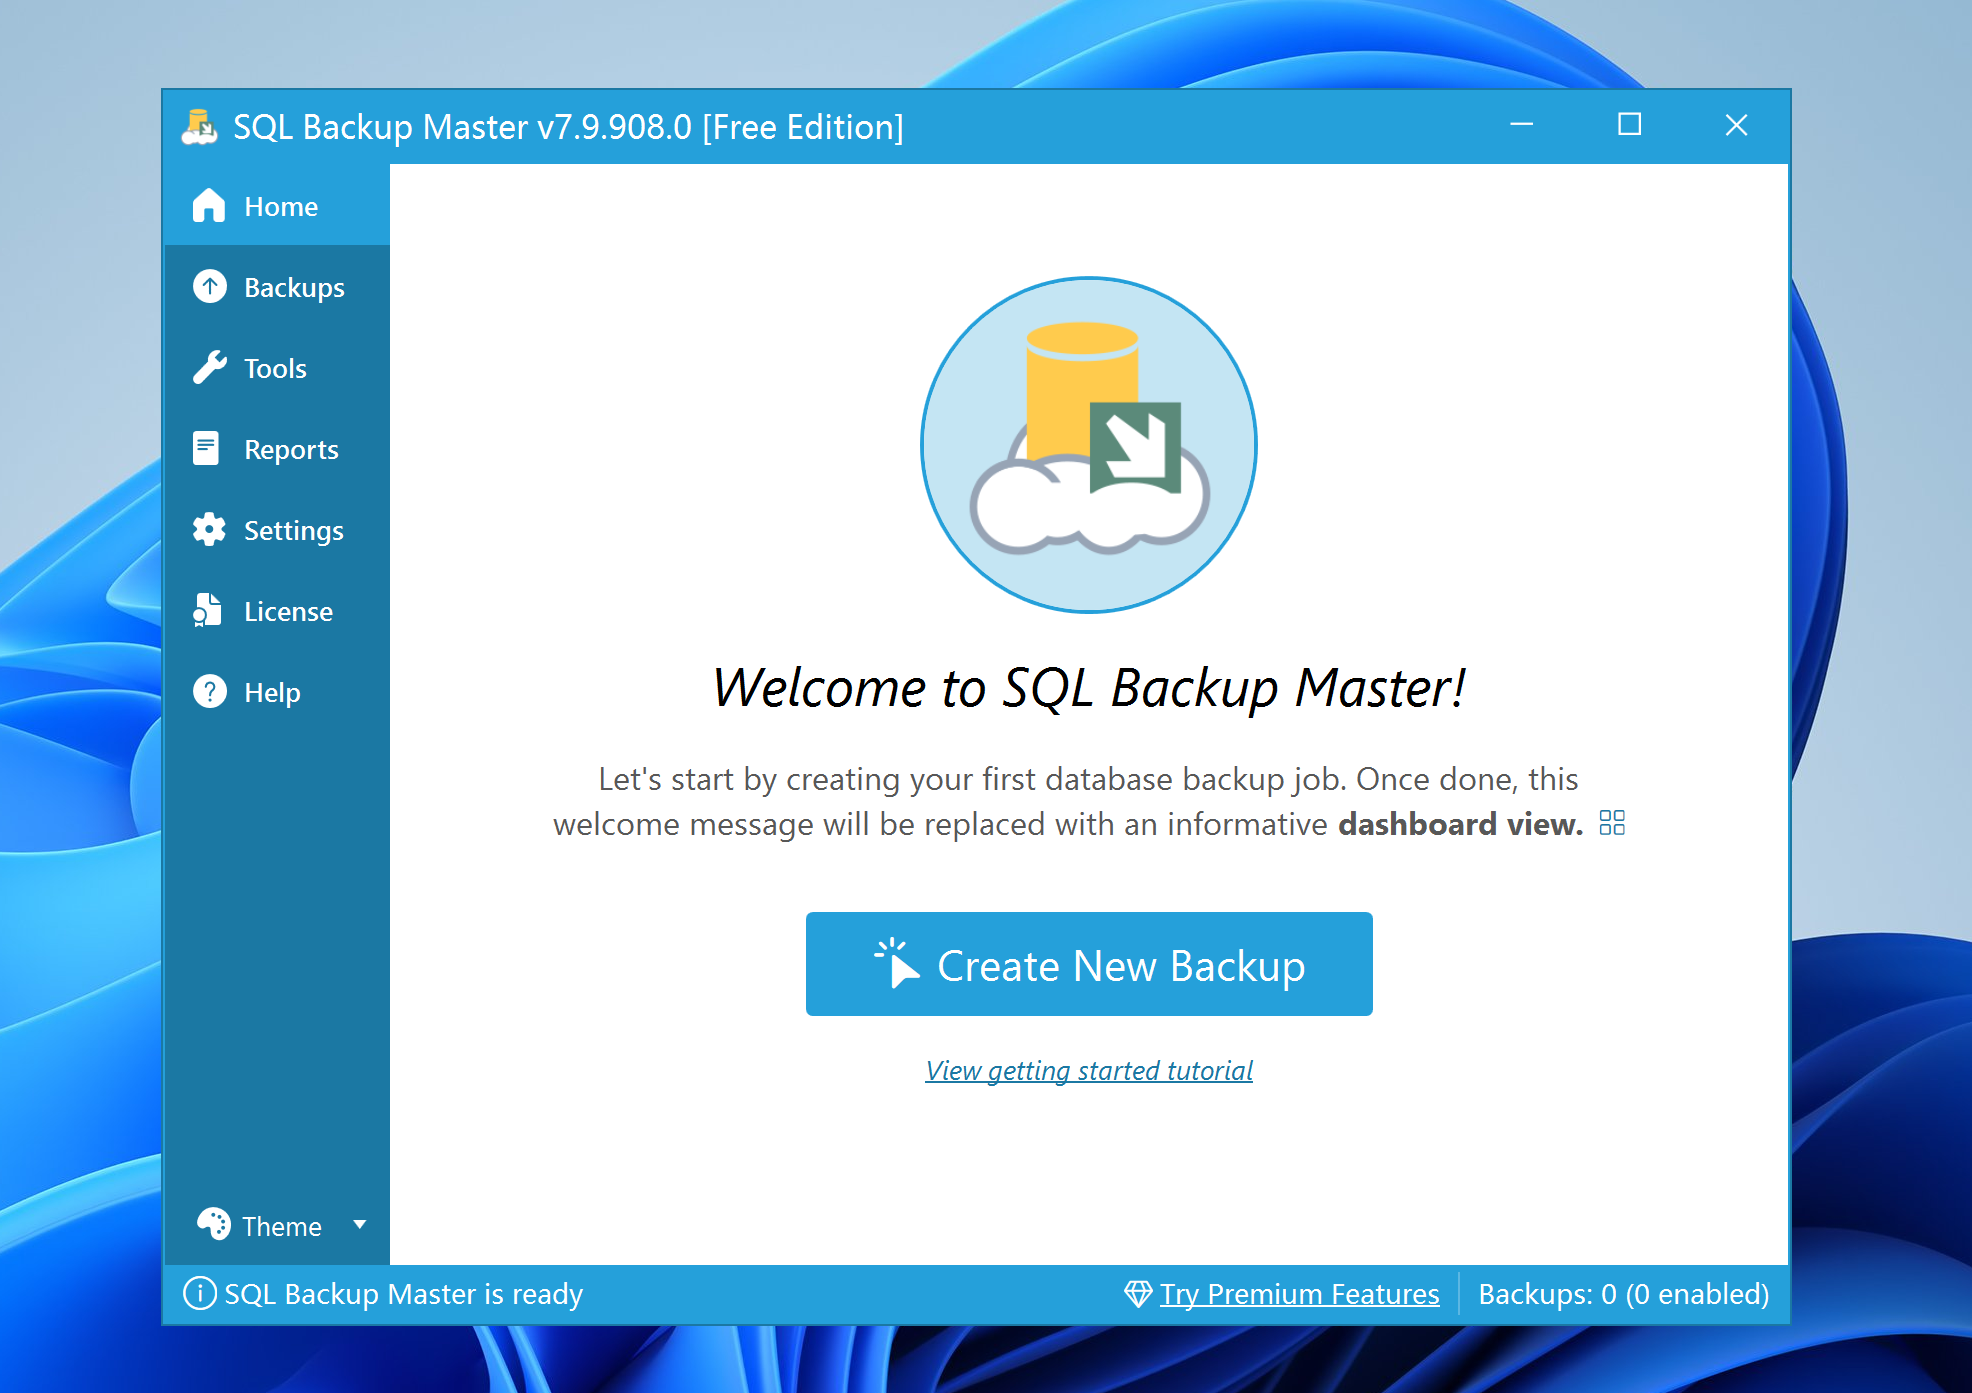Click the diamond icon beside Try Premium Features
Screen dimensions: 1972x1393
coord(1138,1294)
